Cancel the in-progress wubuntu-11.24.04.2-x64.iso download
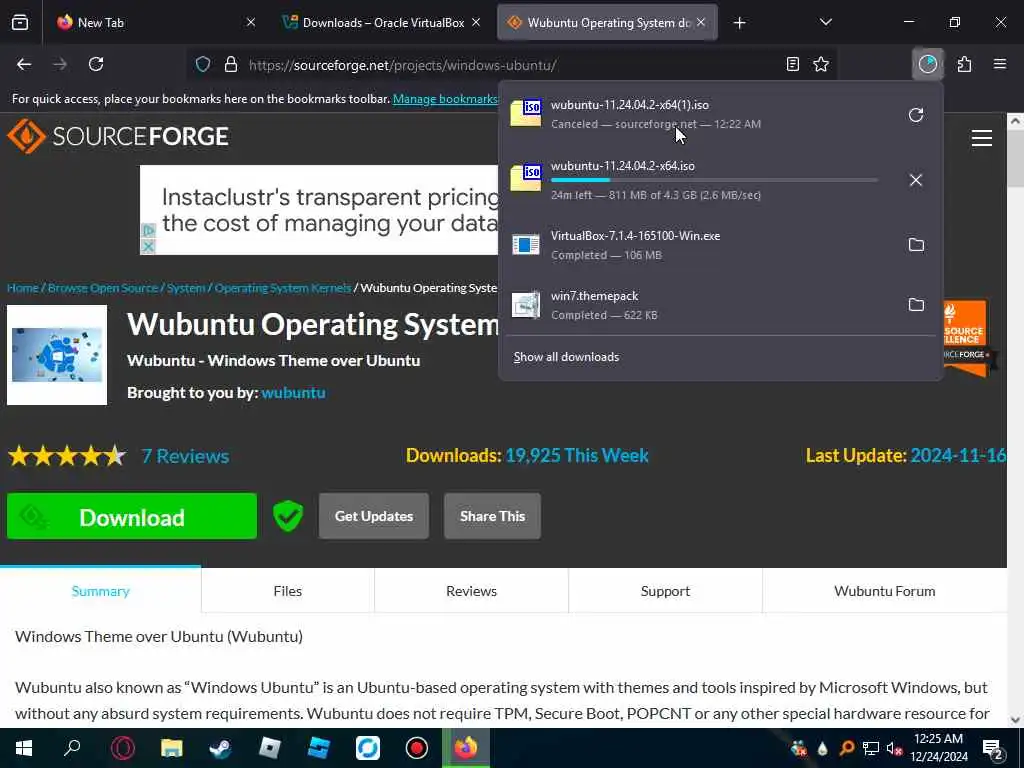This screenshot has height=768, width=1024. 916,180
